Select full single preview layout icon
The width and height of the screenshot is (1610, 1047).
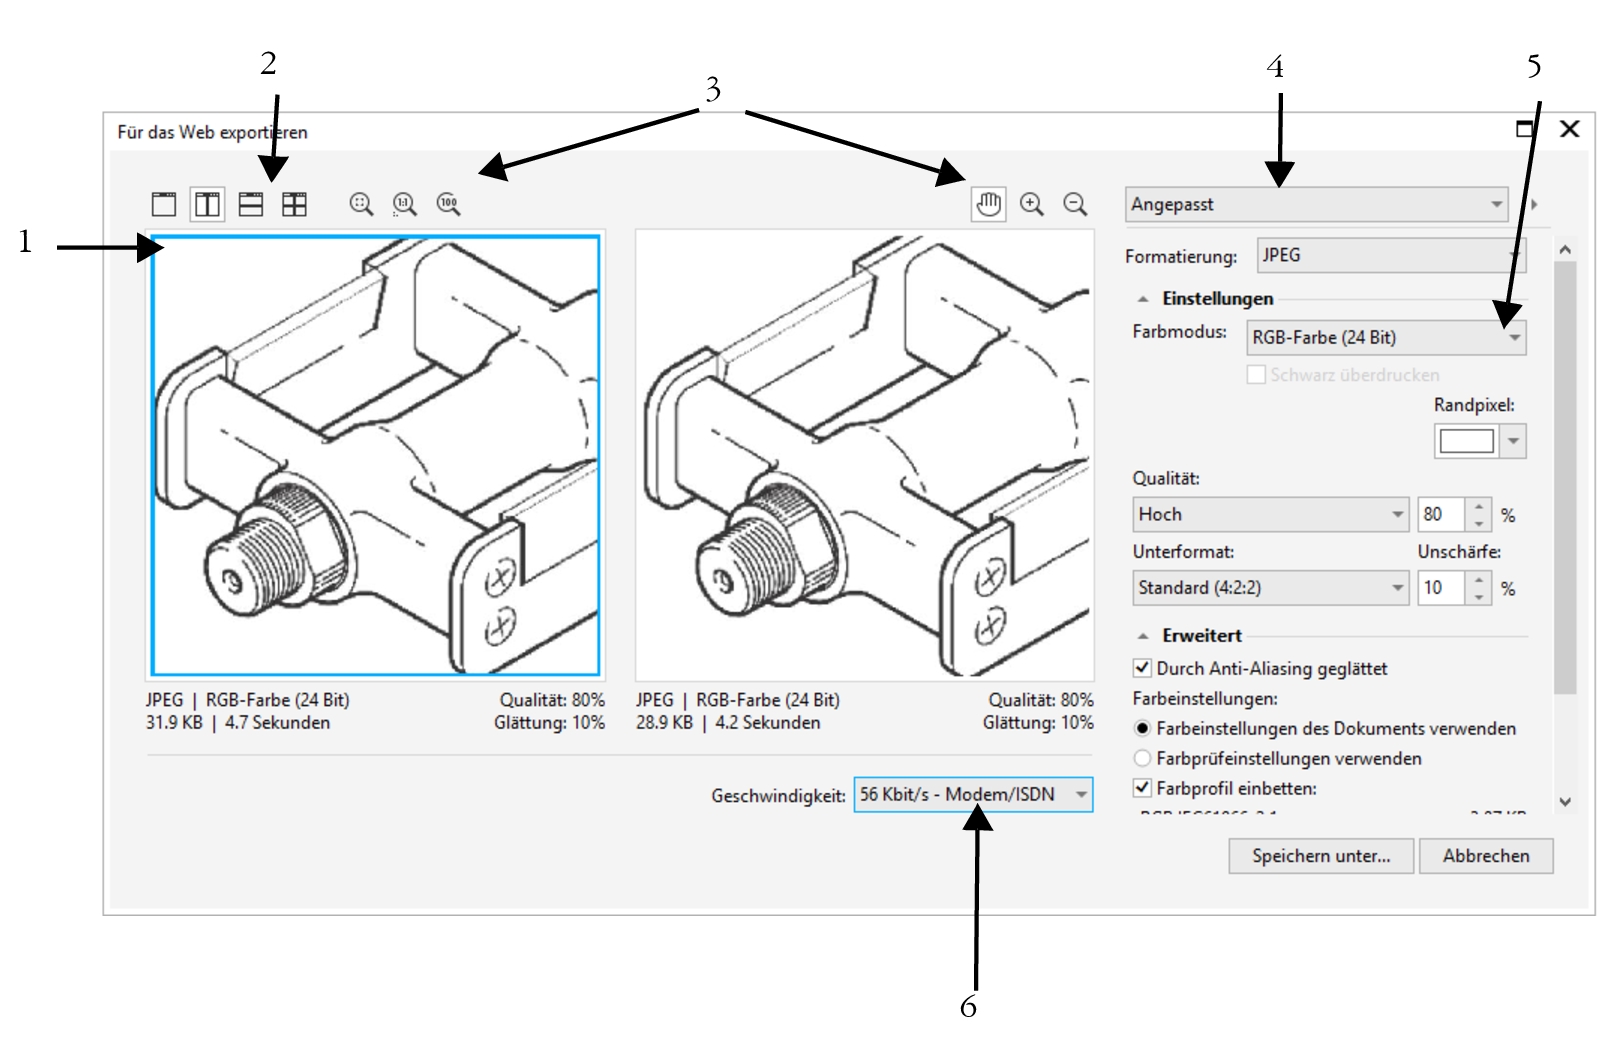[x=164, y=204]
